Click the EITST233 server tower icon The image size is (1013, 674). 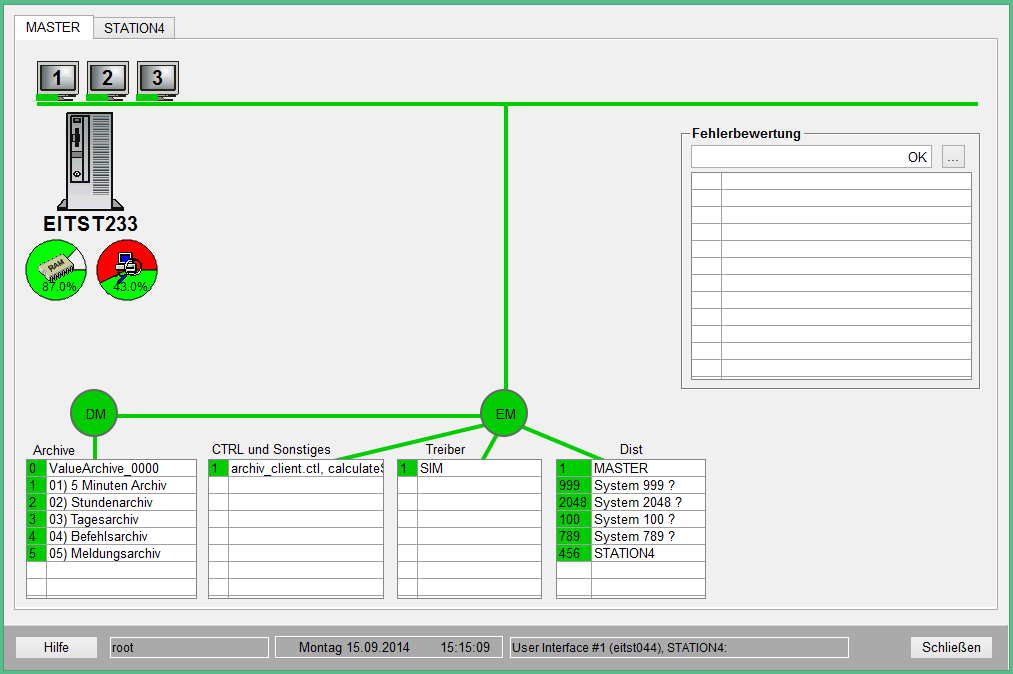click(89, 159)
